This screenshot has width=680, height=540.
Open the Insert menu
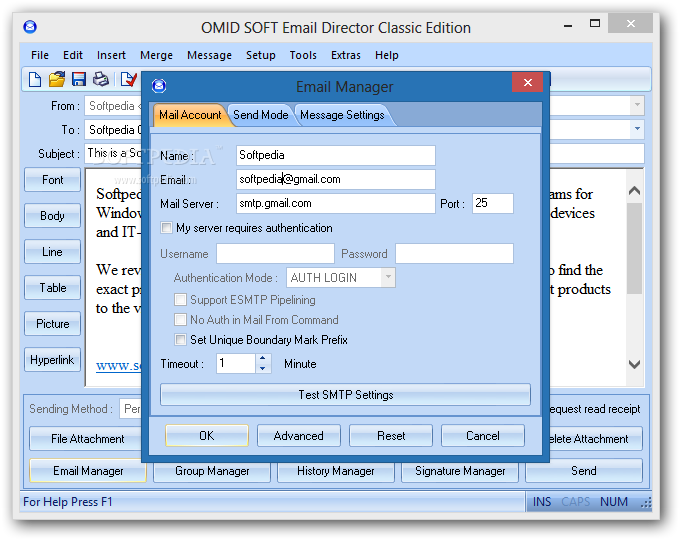click(x=111, y=56)
